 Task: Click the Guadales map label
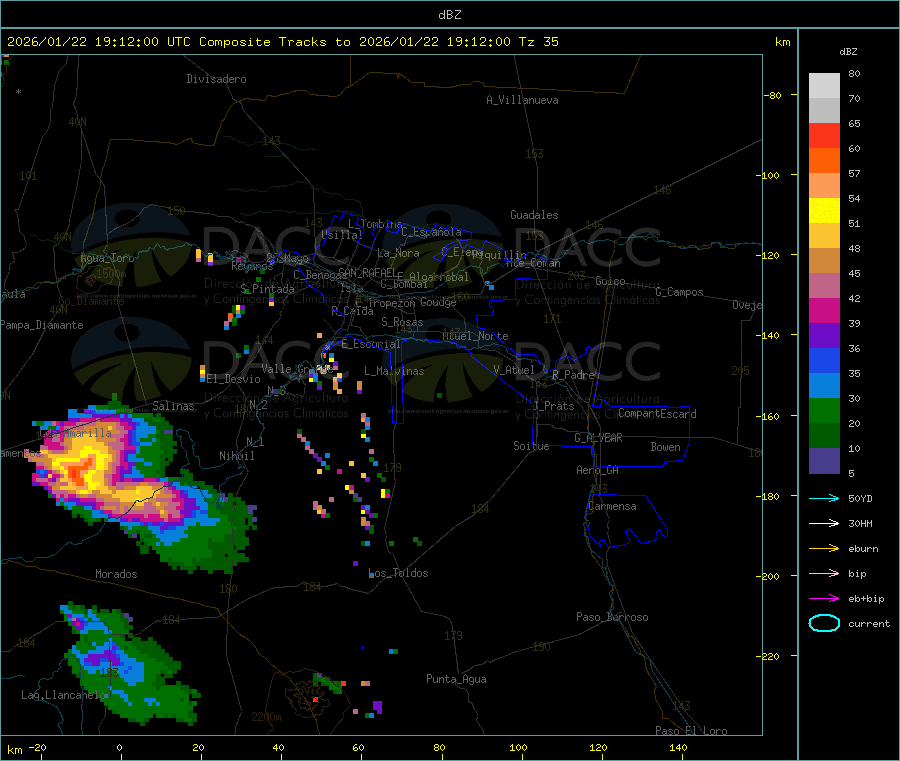click(x=534, y=215)
